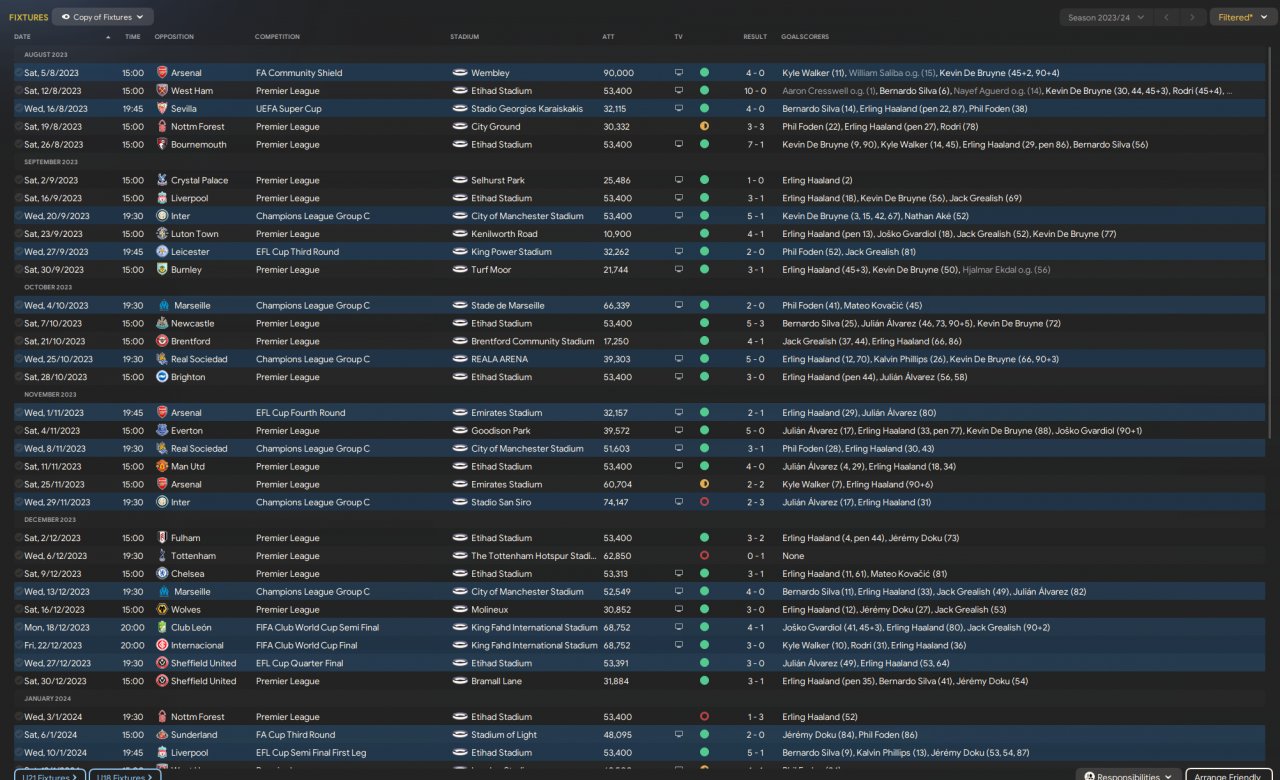Click the Chelsea club badge
The height and width of the screenshot is (780, 1280).
pyautogui.click(x=162, y=574)
